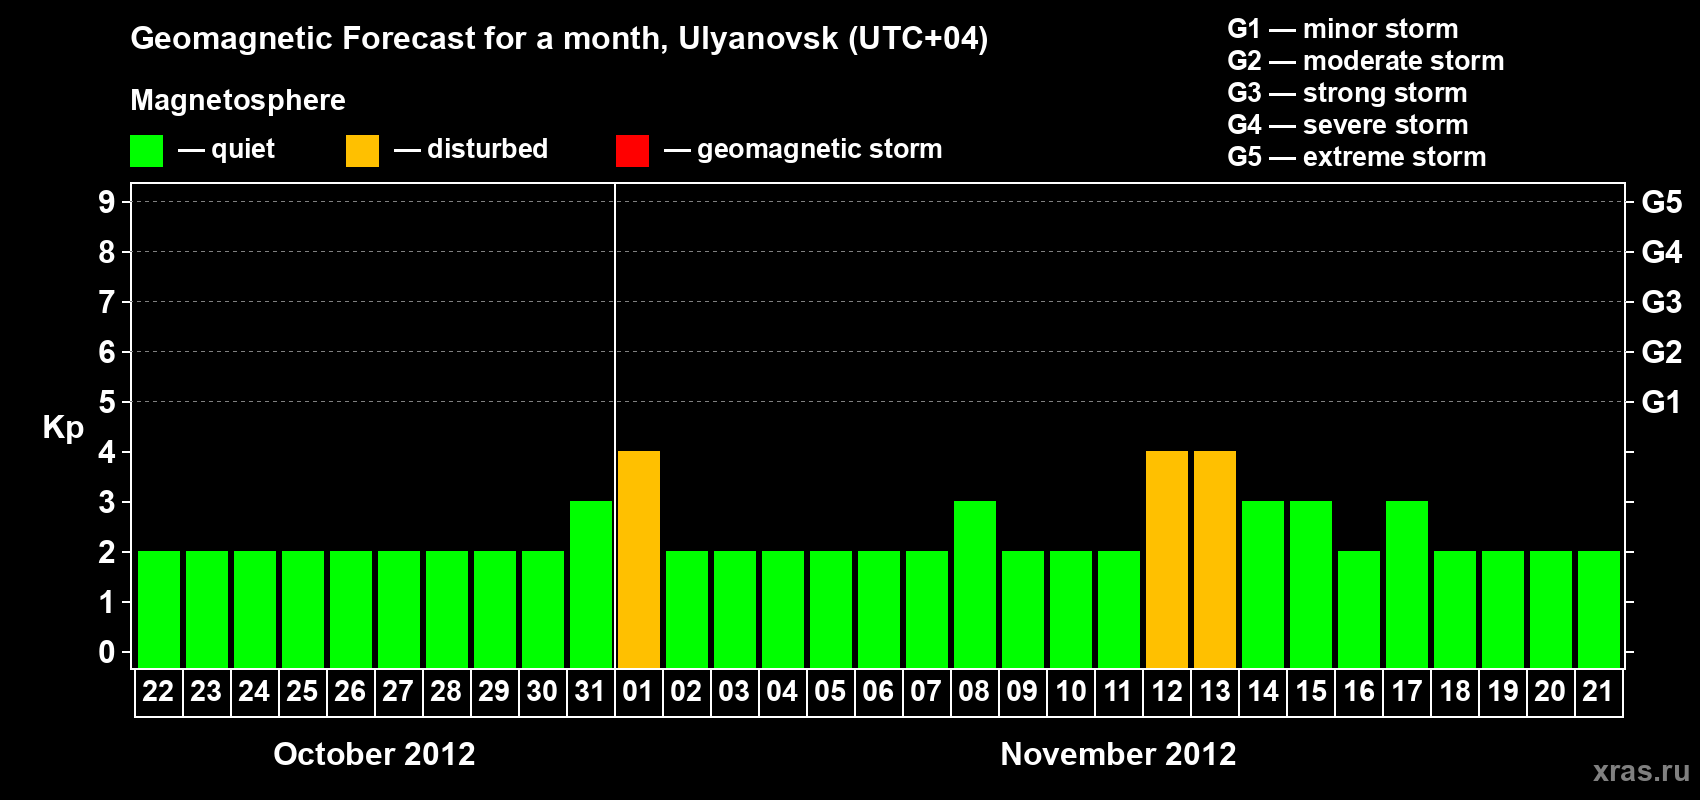Click the orange bar for November 01
The image size is (1700, 800).
(639, 559)
